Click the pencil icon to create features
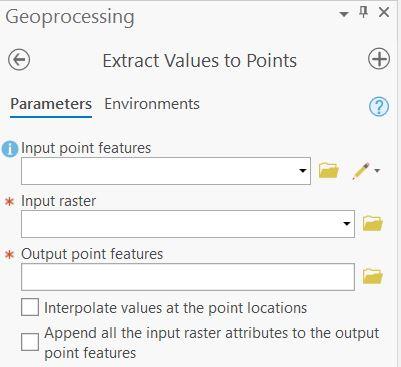The height and width of the screenshot is (367, 401). [x=361, y=171]
